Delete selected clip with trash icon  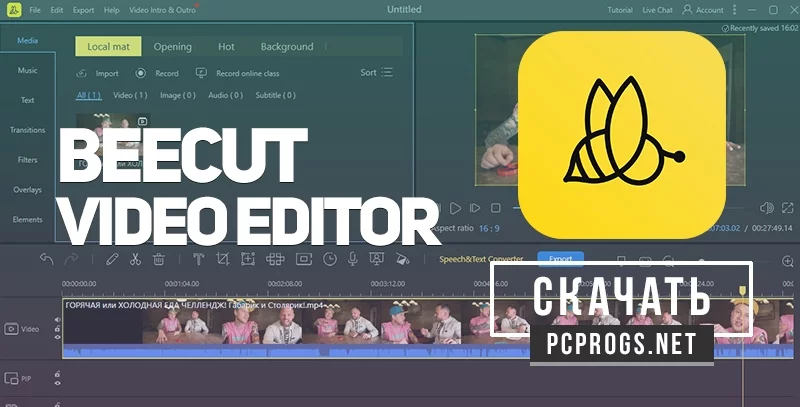159,259
